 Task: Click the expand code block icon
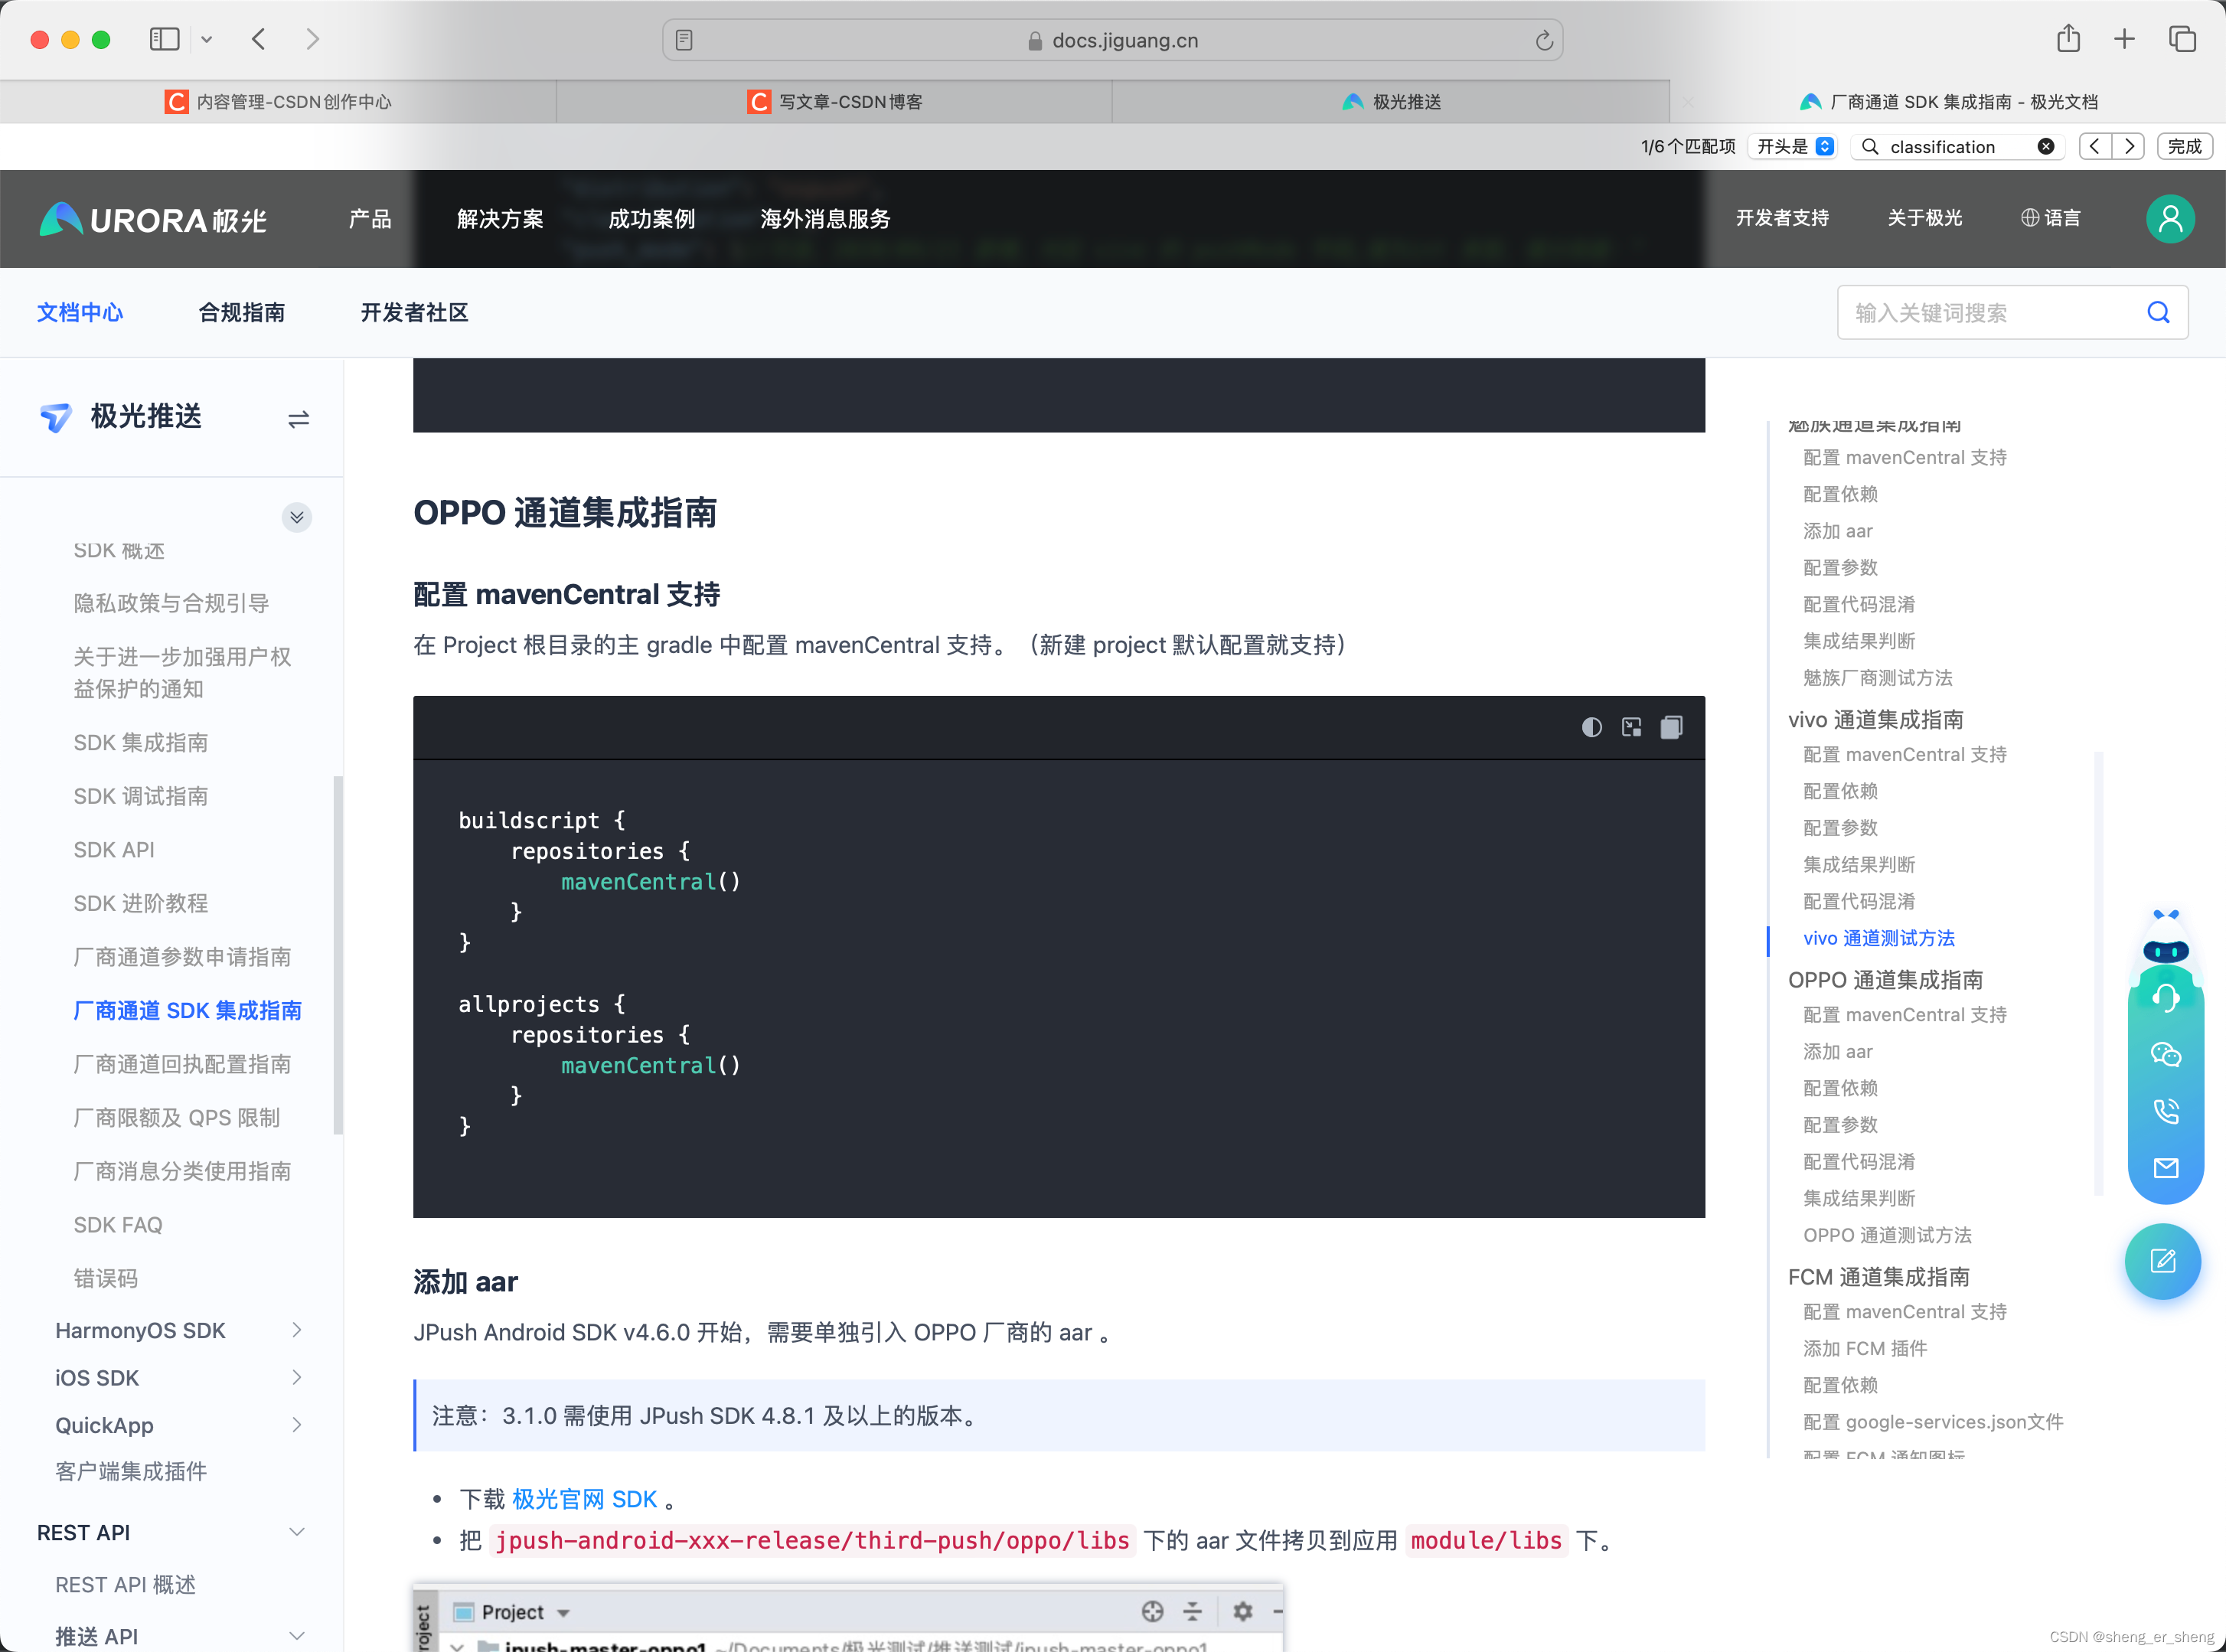tap(1631, 726)
